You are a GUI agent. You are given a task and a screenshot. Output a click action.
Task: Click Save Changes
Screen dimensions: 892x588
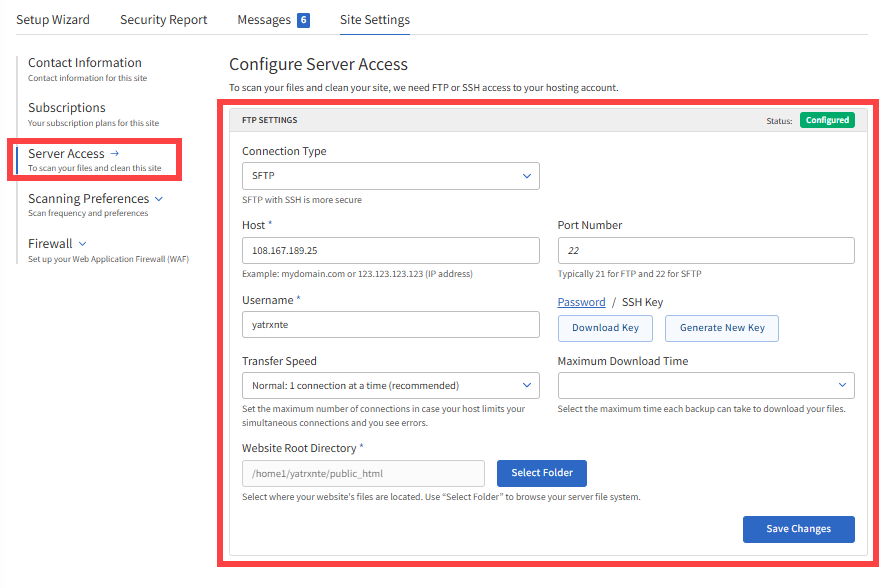[798, 529]
